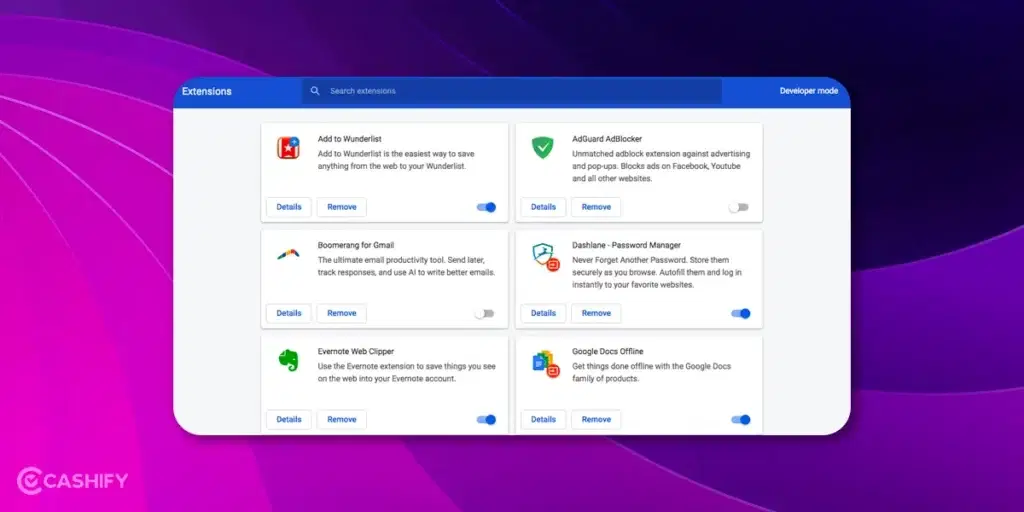Viewport: 1024px width, 512px height.
Task: Remove Boomerang for Gmail
Action: click(342, 313)
